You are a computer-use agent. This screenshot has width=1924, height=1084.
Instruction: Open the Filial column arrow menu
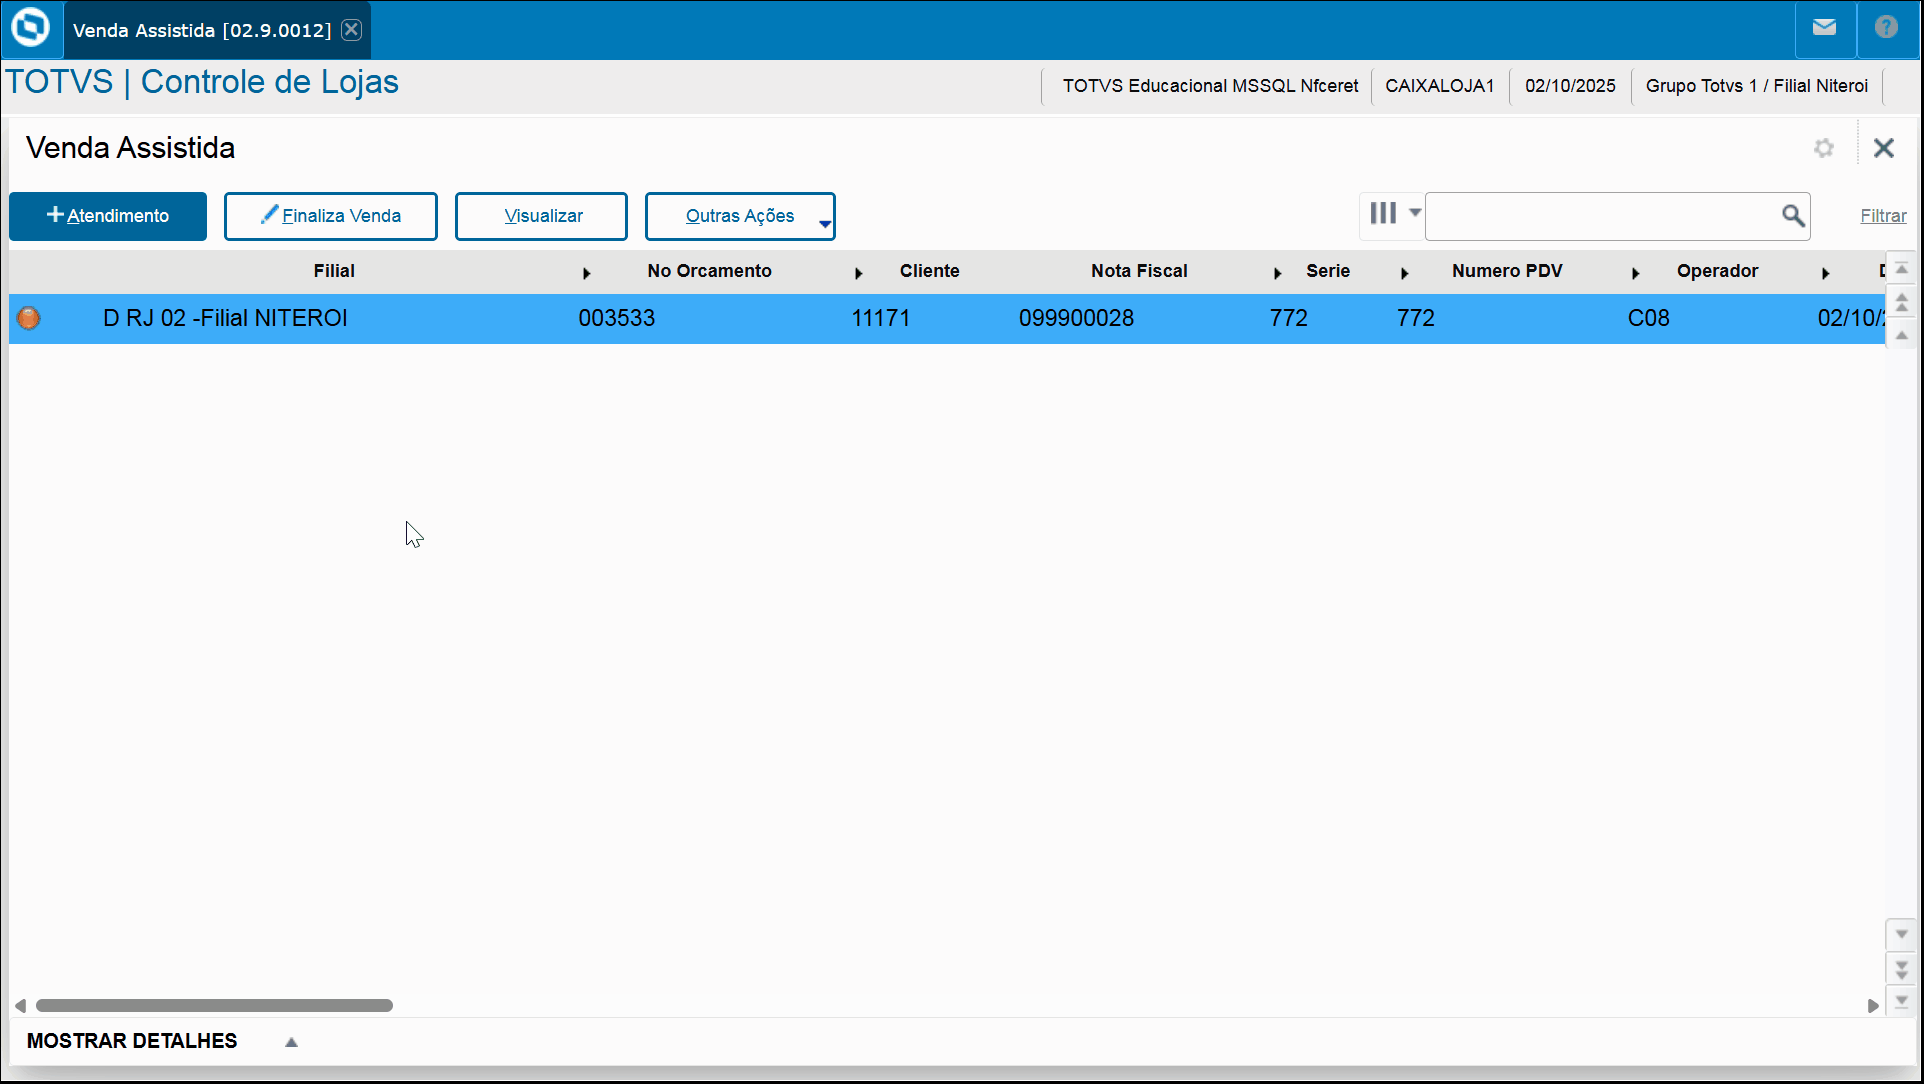[587, 273]
